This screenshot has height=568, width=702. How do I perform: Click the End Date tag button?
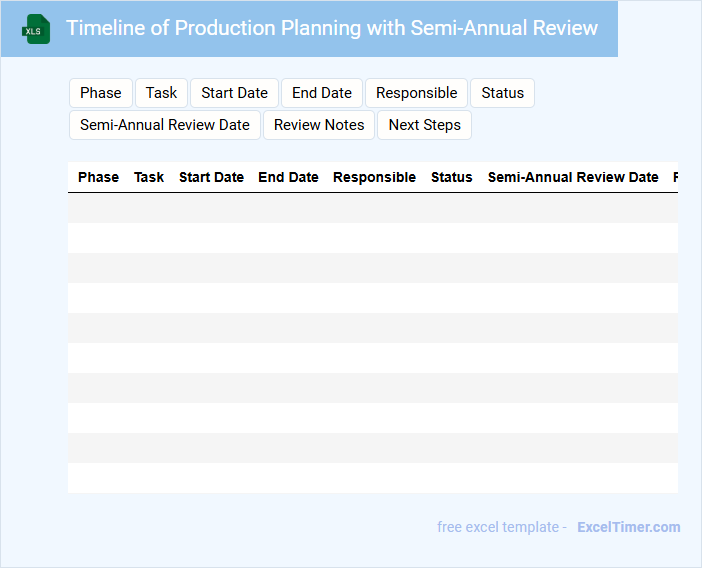tap(322, 93)
